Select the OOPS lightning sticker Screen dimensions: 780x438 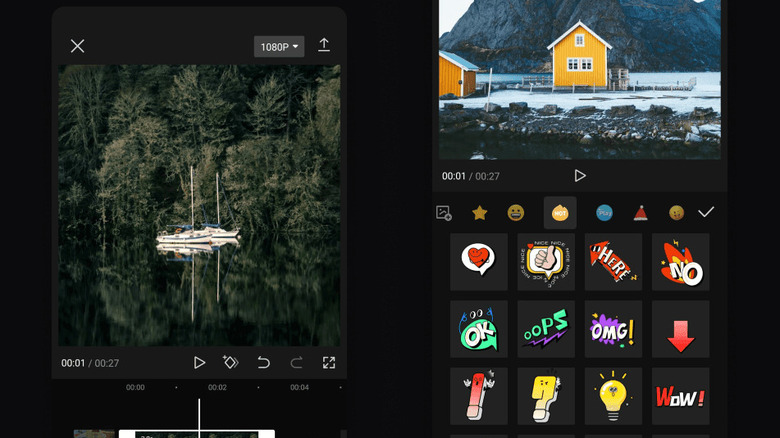tap(546, 329)
